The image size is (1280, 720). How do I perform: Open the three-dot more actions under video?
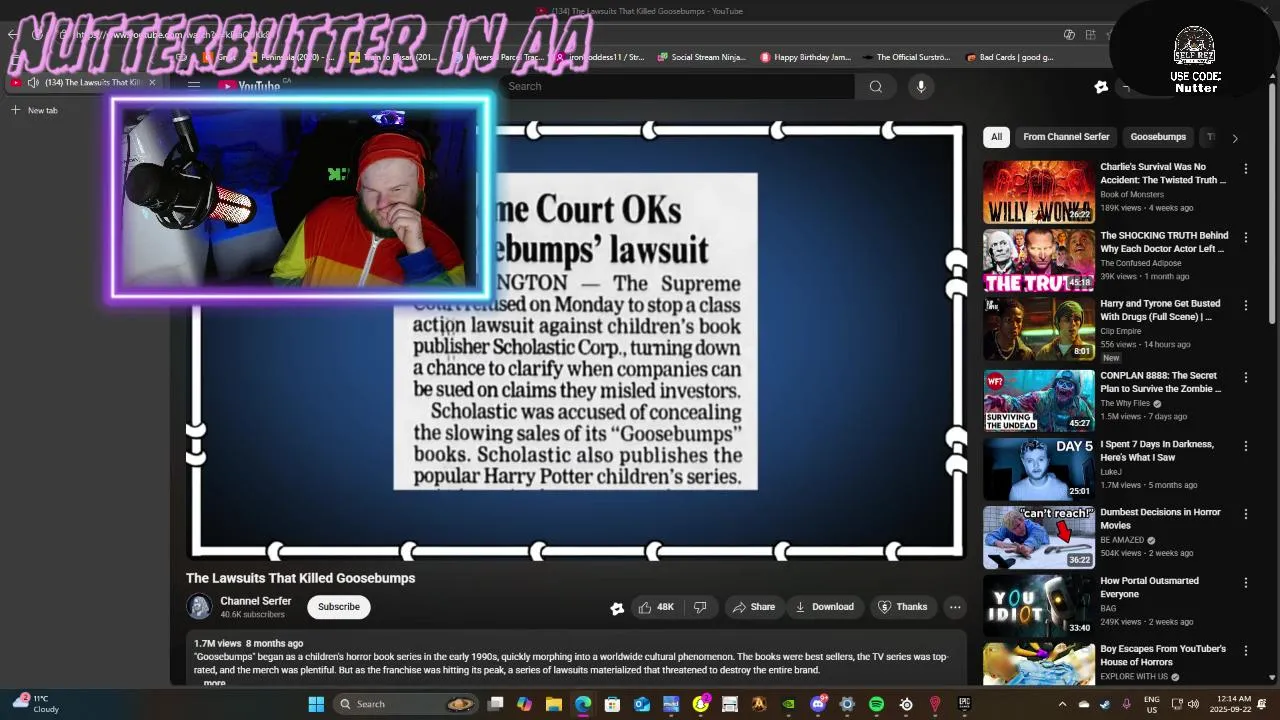955,607
